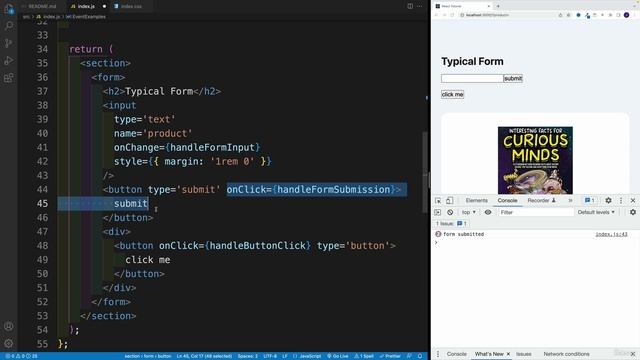640x360 pixels.
Task: Open the README.md editor tab
Action: click(41, 6)
